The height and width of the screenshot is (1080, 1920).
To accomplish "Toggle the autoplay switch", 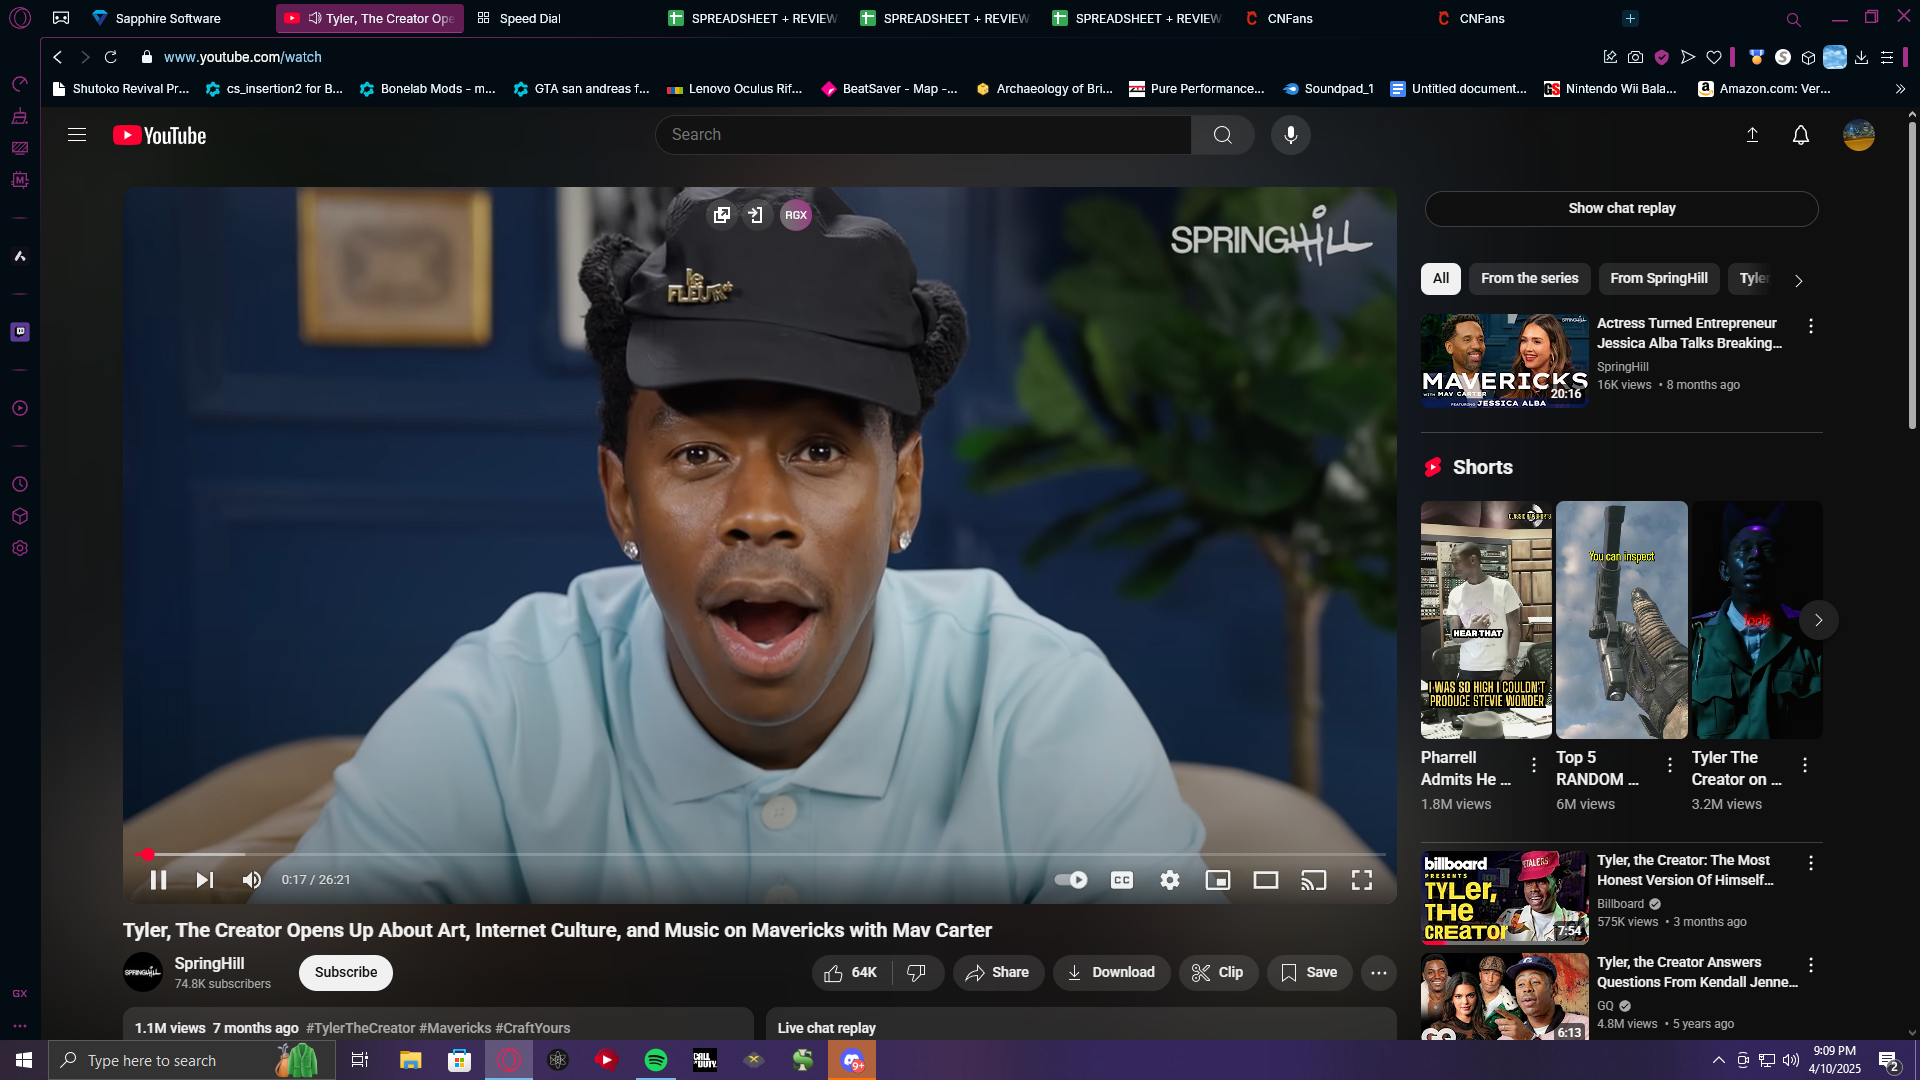I will click(1071, 880).
